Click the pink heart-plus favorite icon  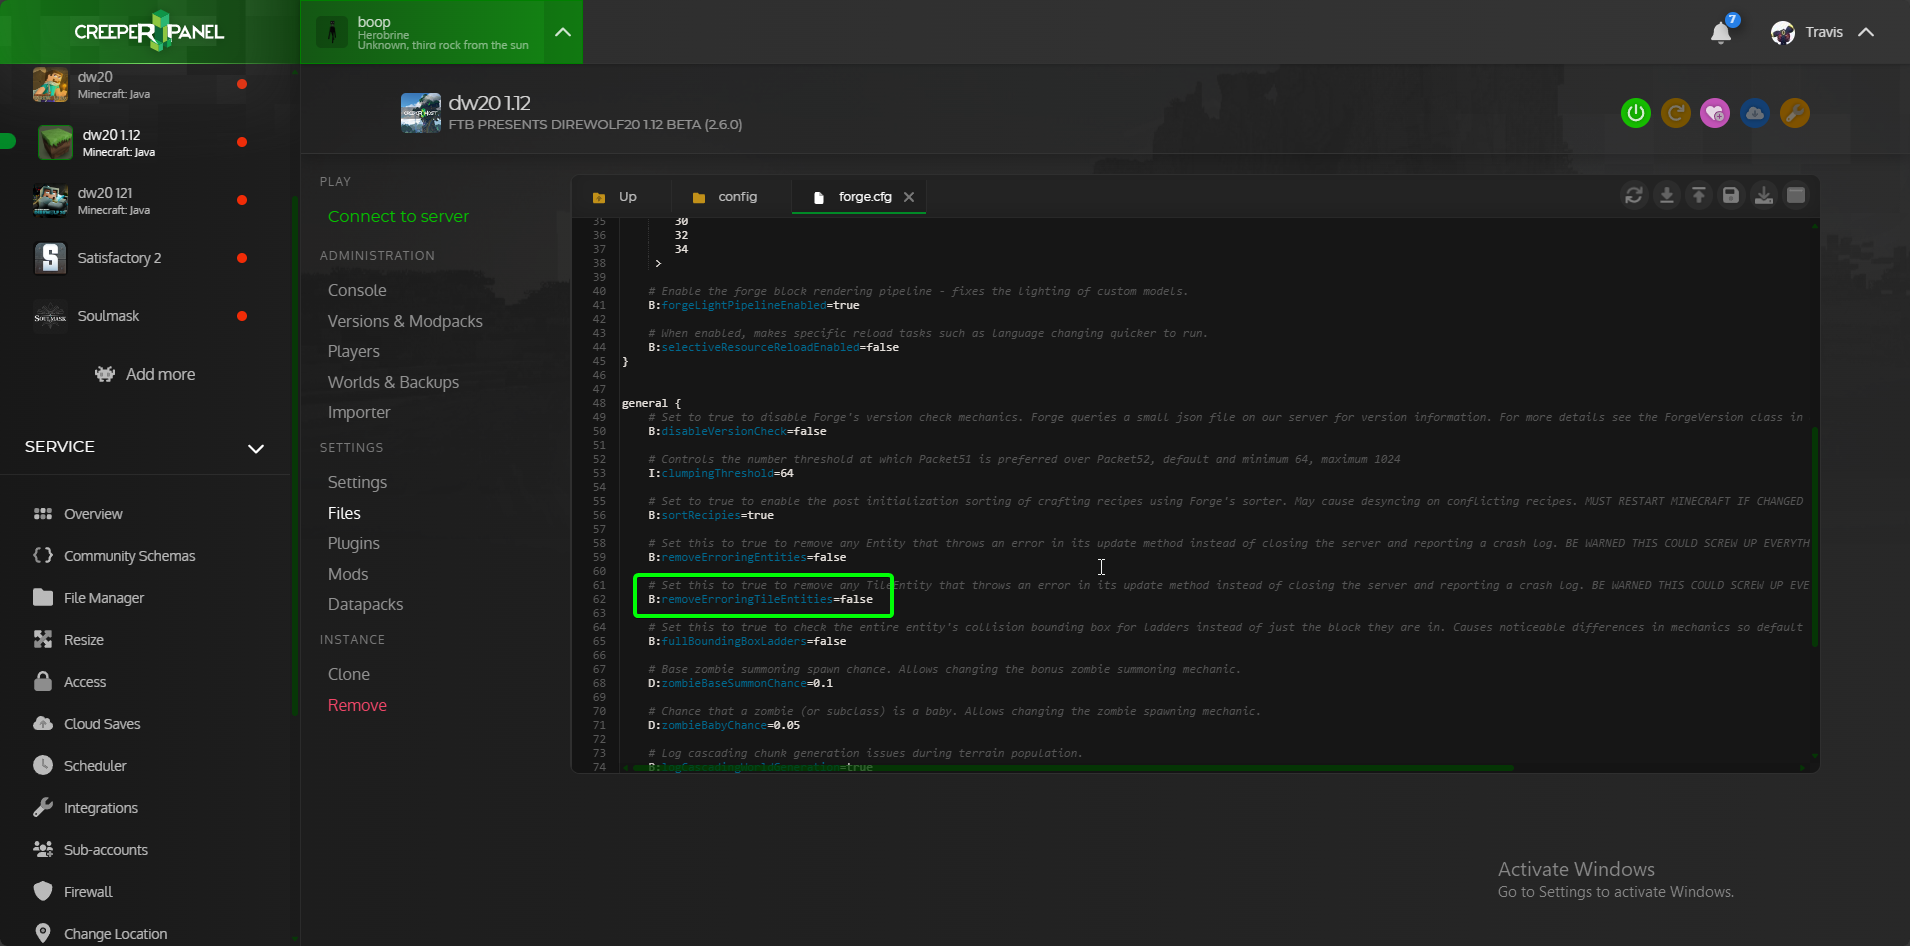pos(1715,113)
